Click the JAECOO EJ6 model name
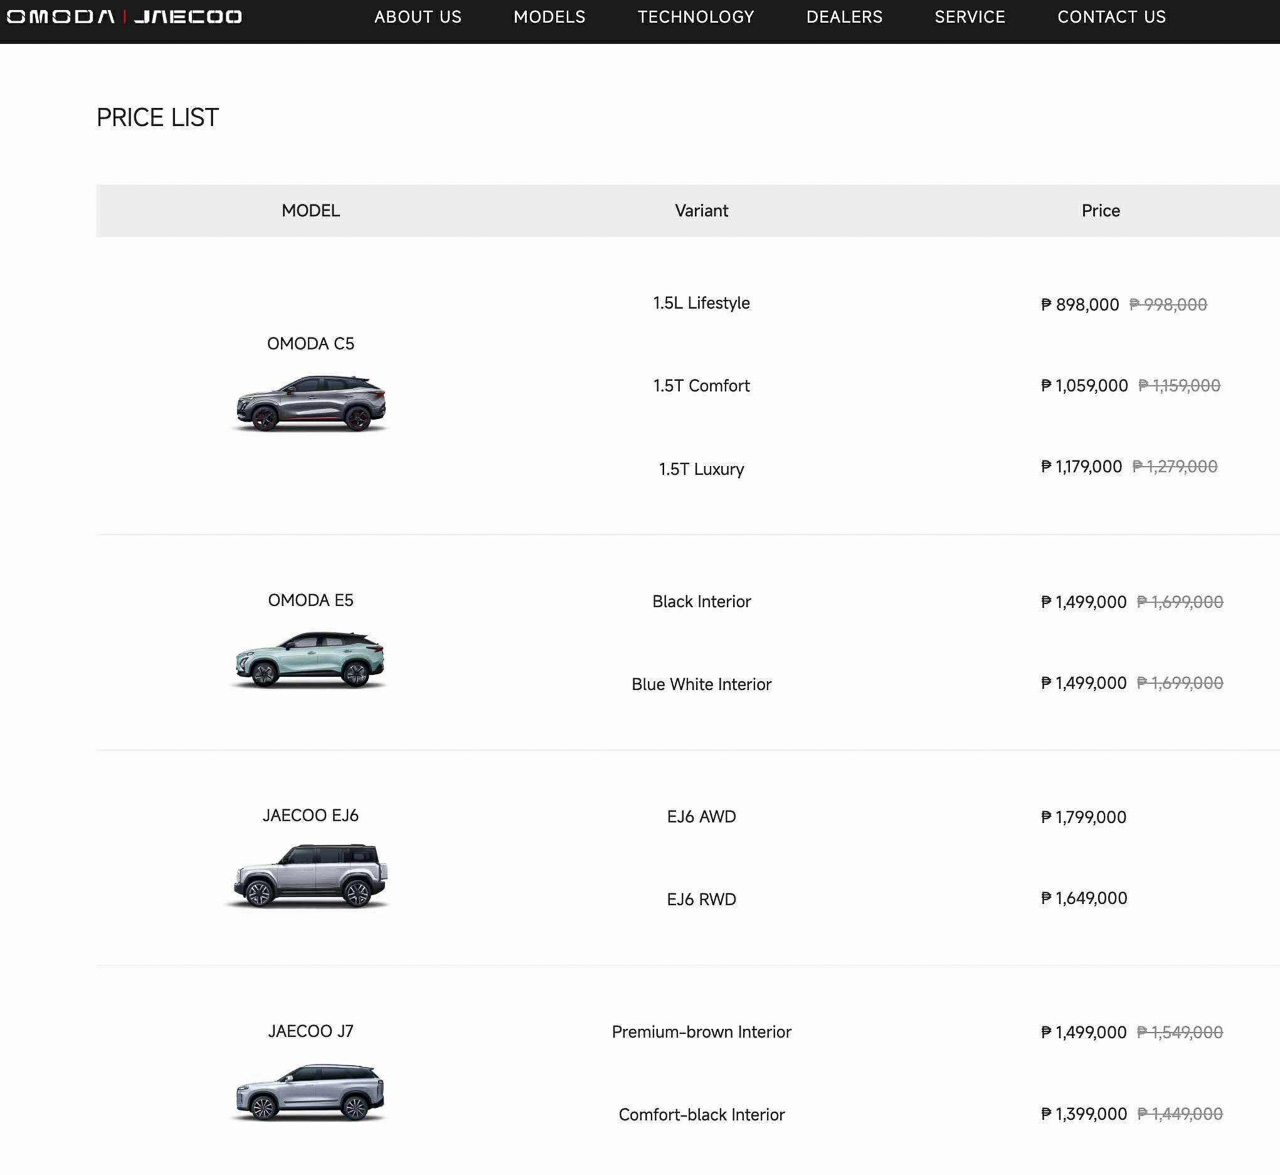 [310, 815]
